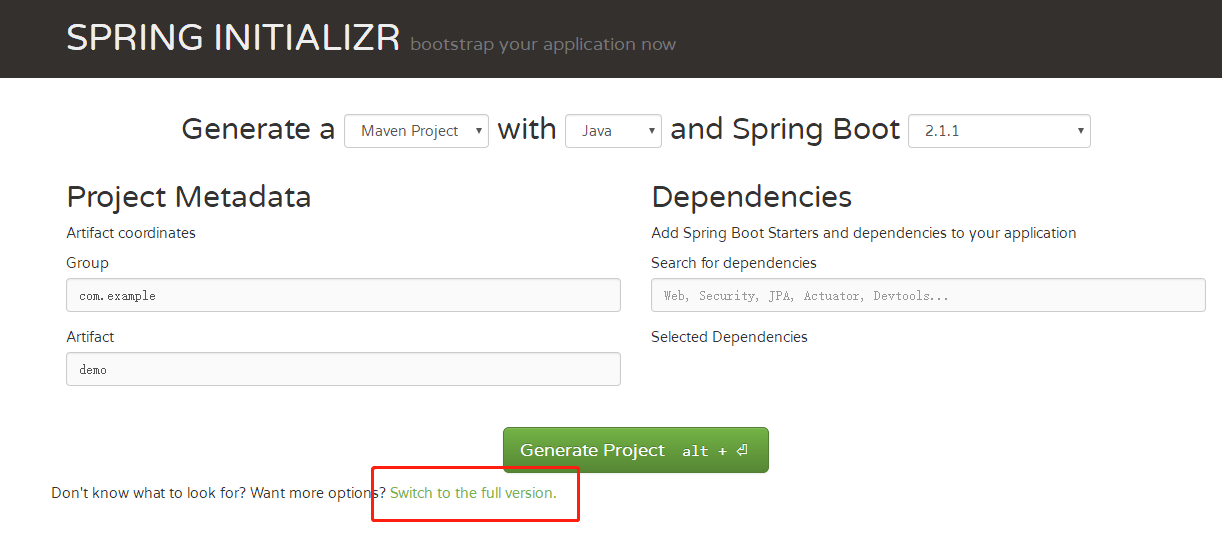Follow the Switch to the full version link
The image size is (1222, 537).
pyautogui.click(x=472, y=493)
